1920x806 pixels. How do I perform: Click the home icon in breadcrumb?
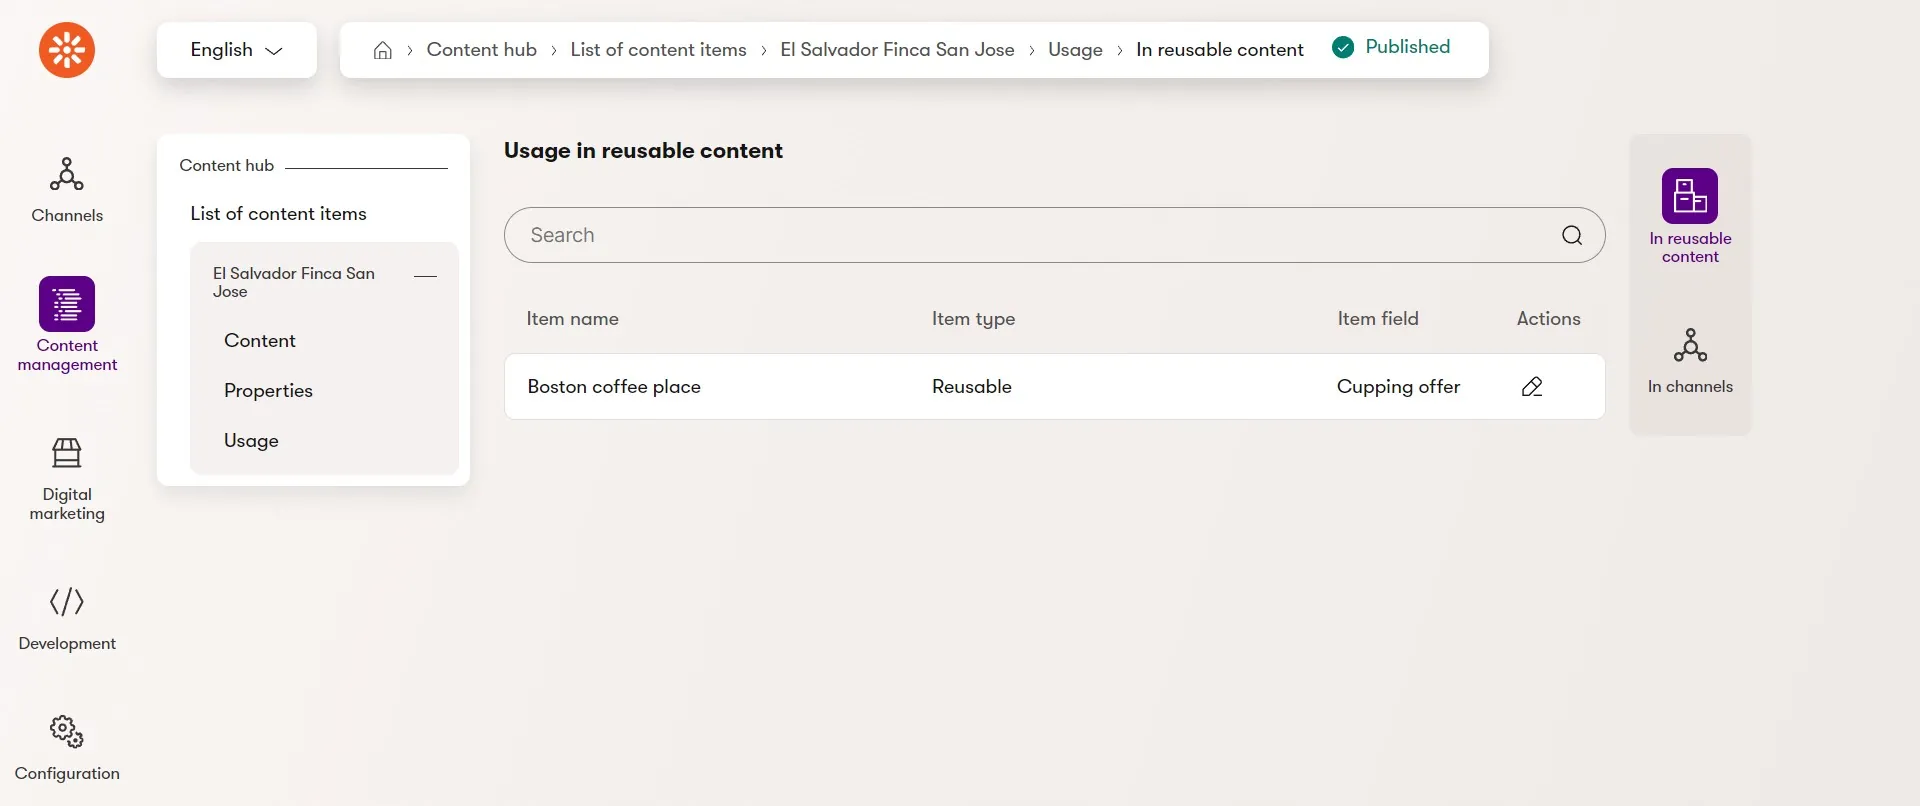click(382, 50)
